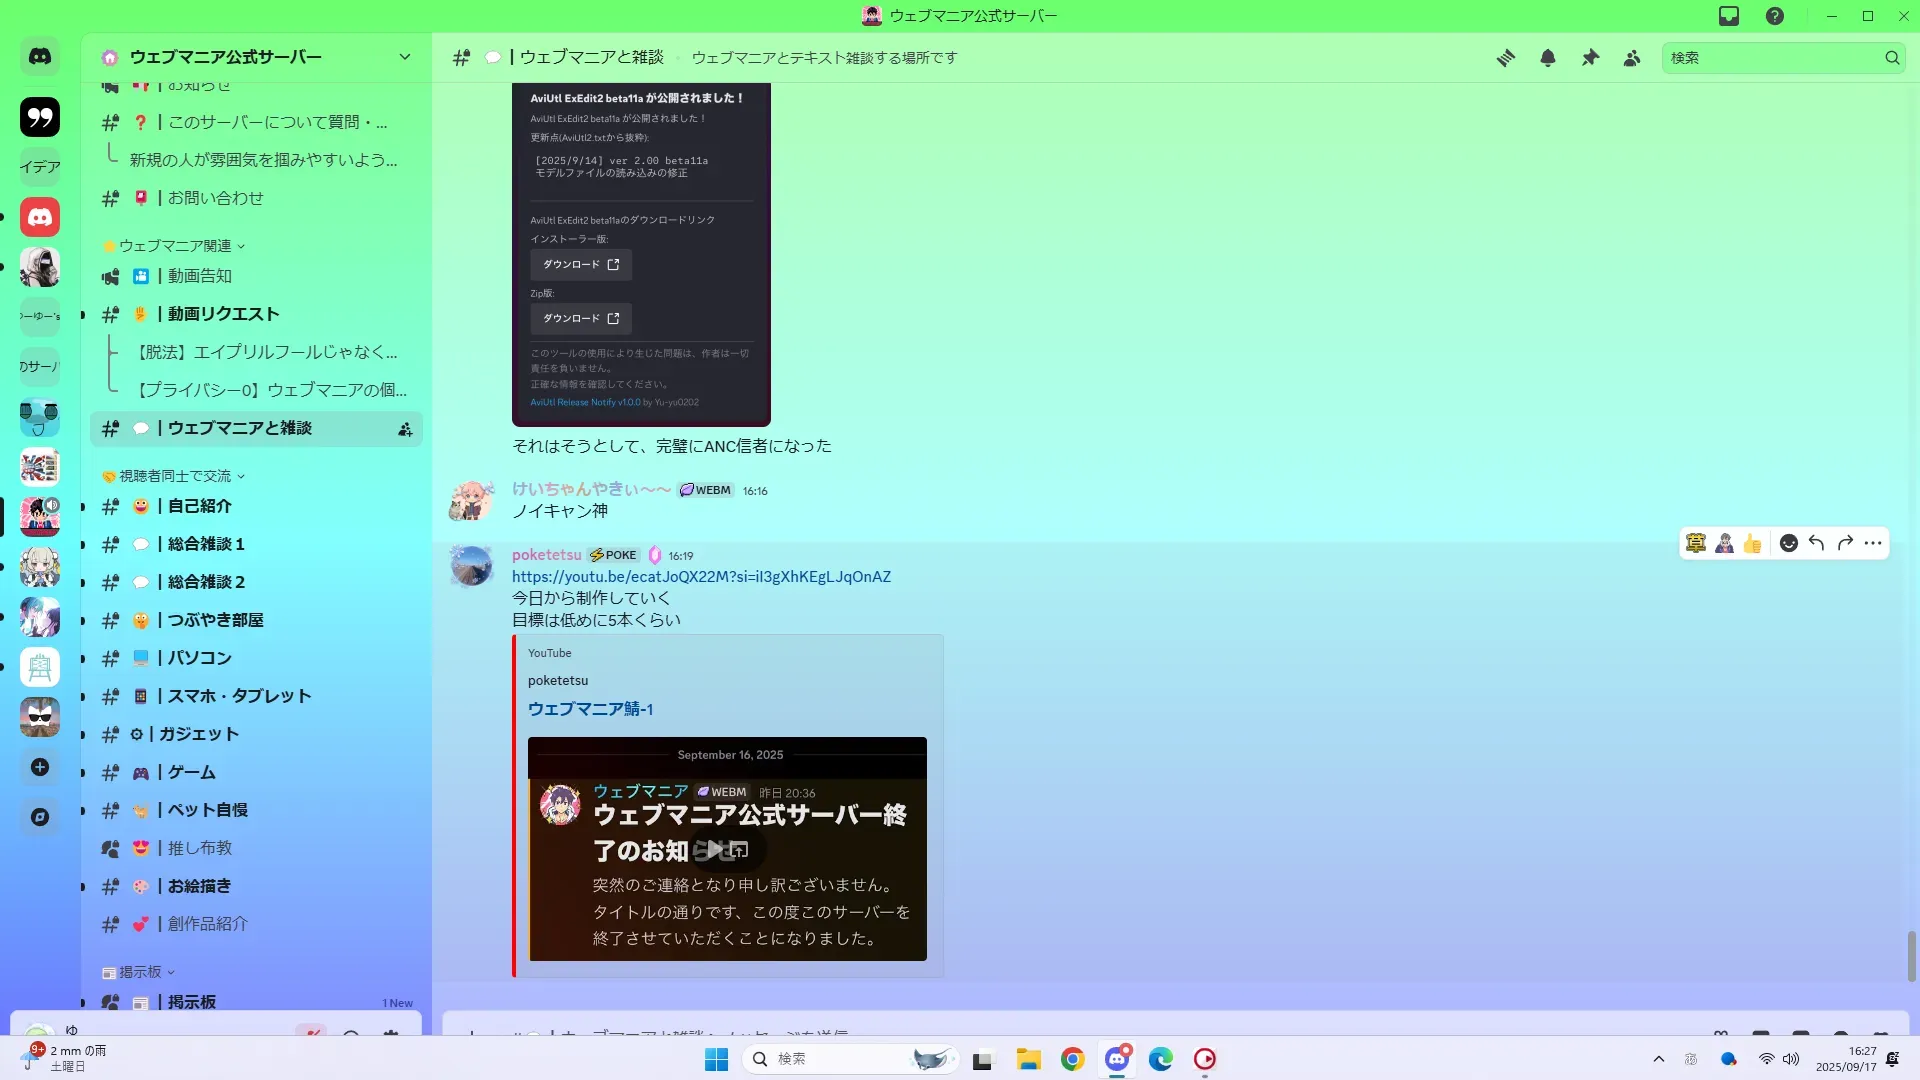
Task: Expand ウェブマニア公式サーバー server dropdown menu
Action: [x=404, y=57]
